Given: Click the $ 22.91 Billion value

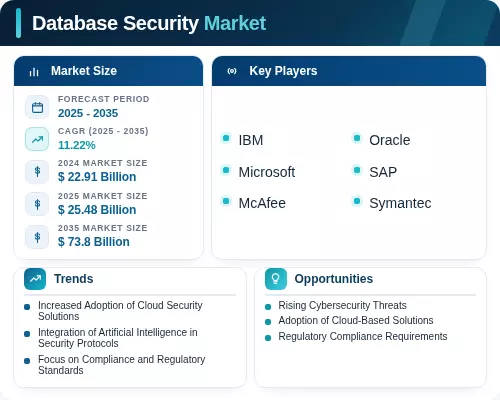Looking at the screenshot, I should pyautogui.click(x=97, y=177).
